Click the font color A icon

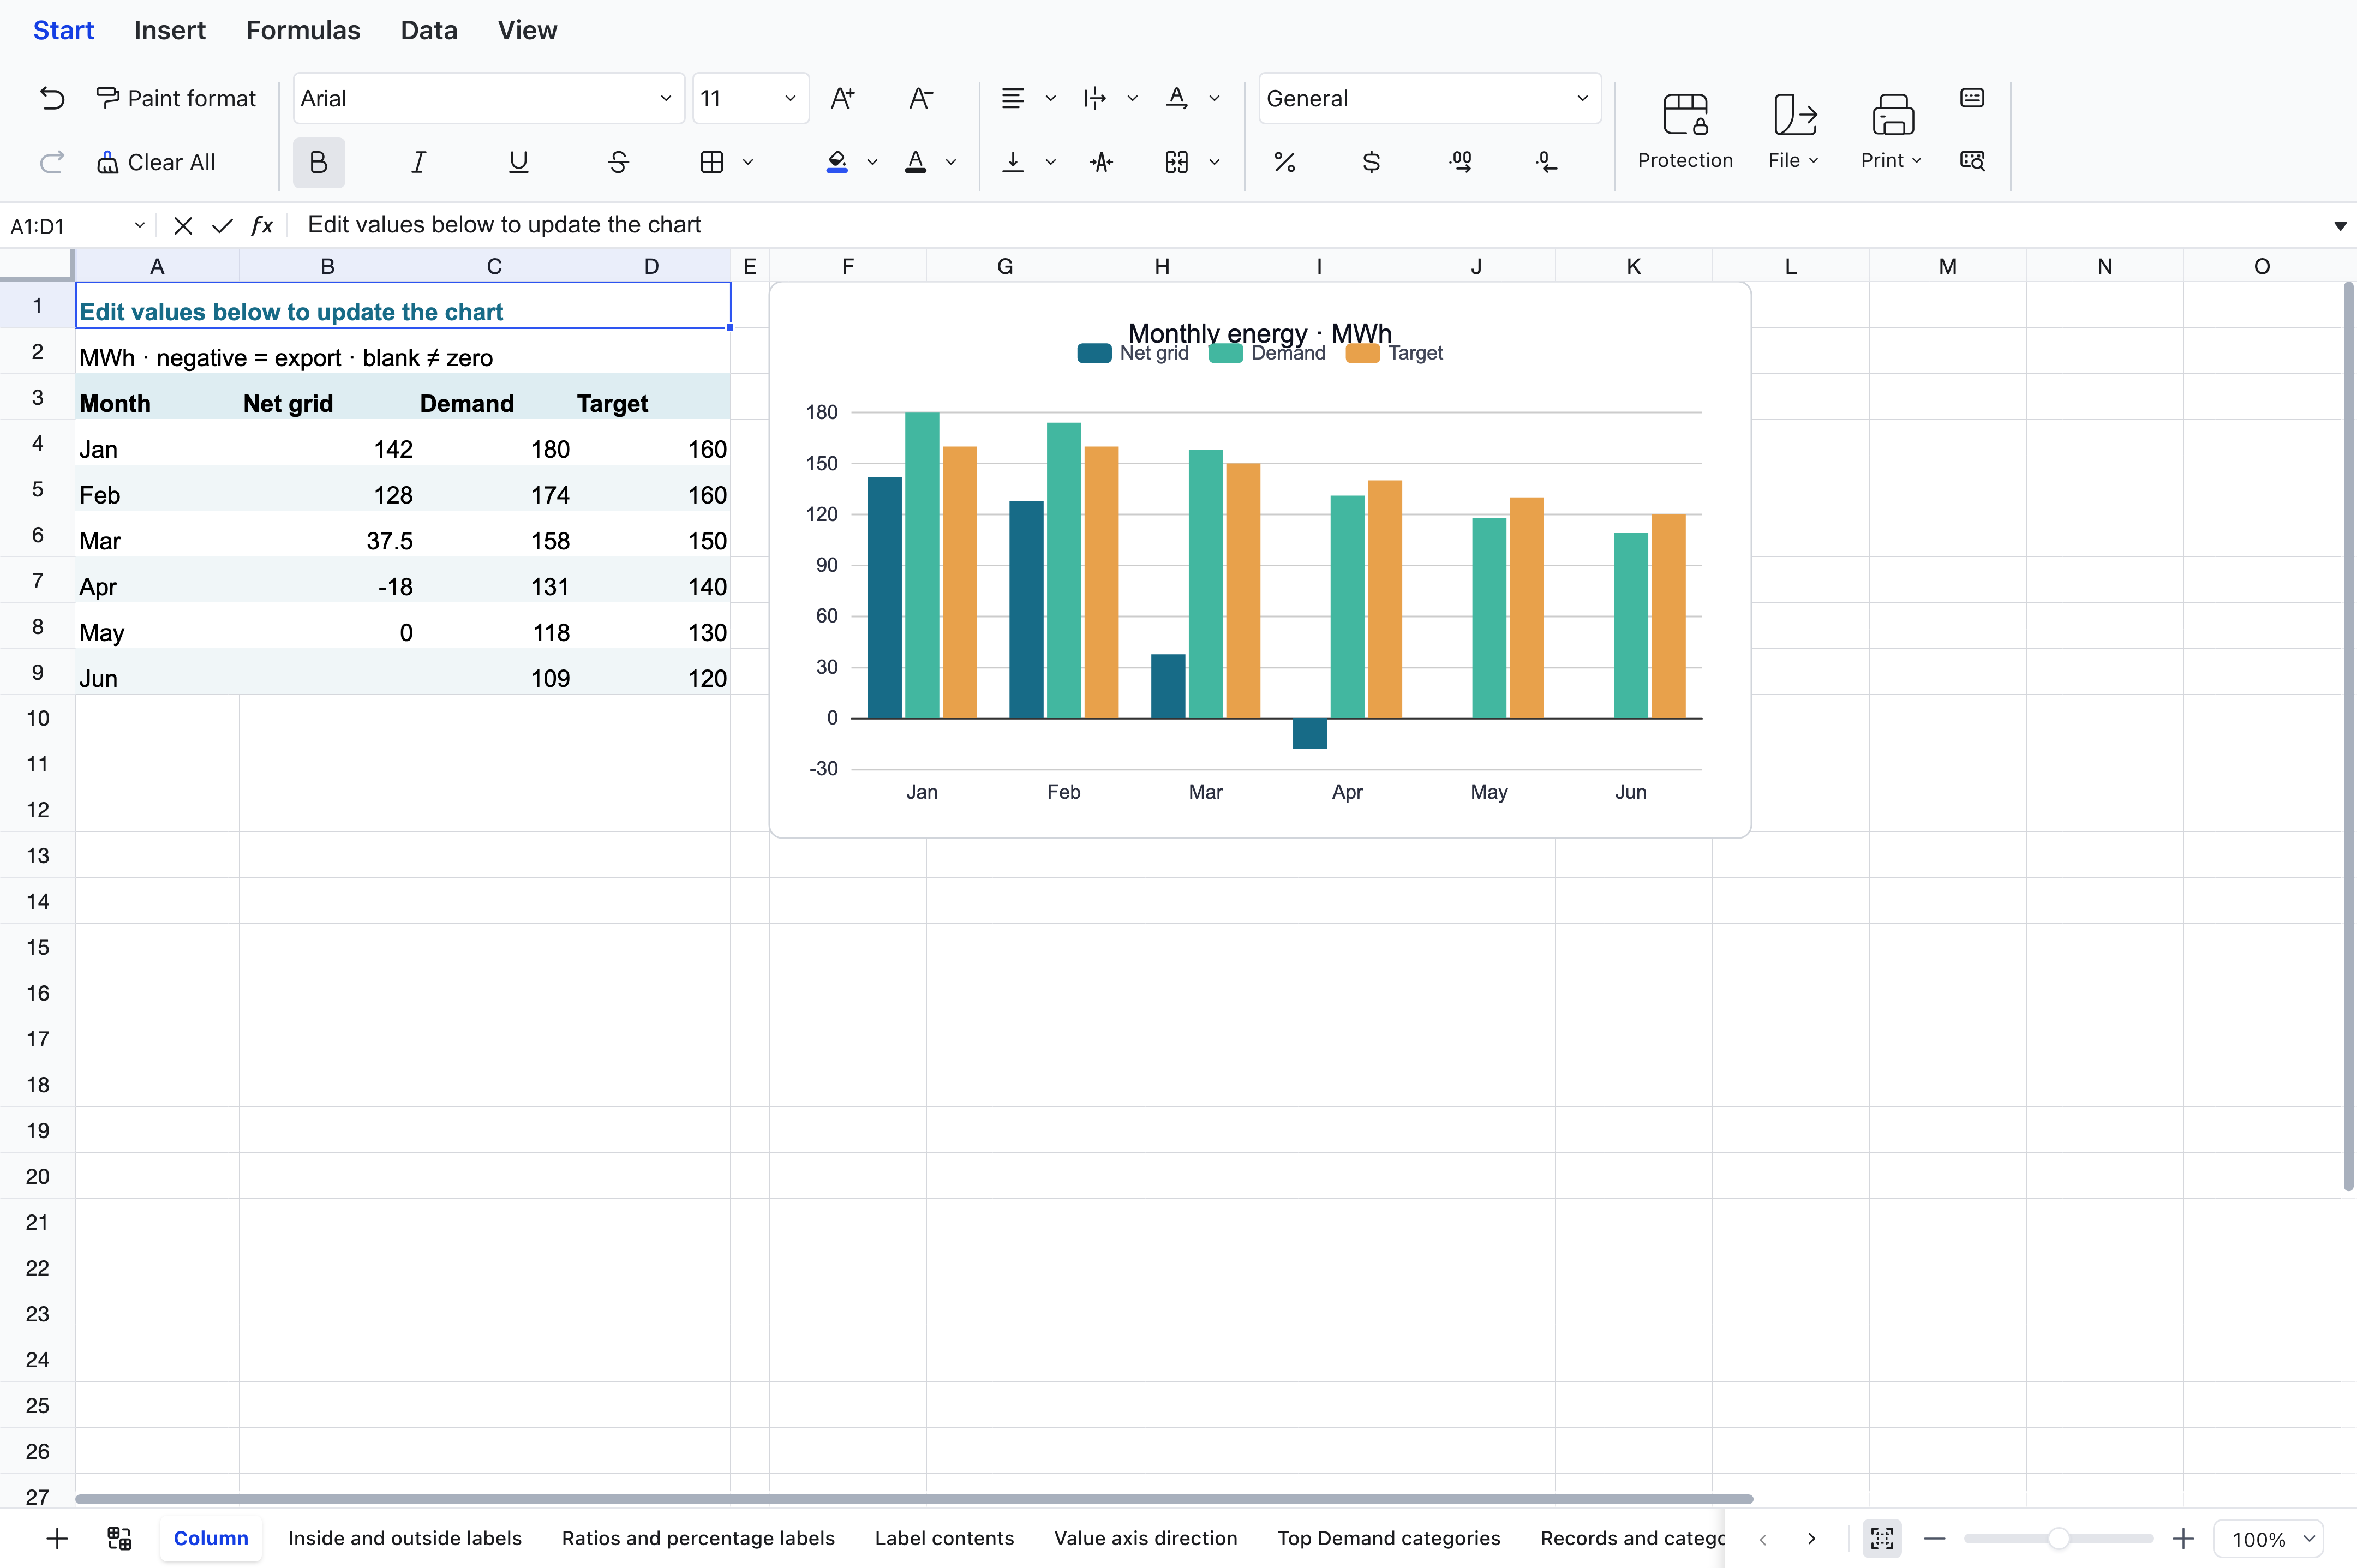(915, 162)
